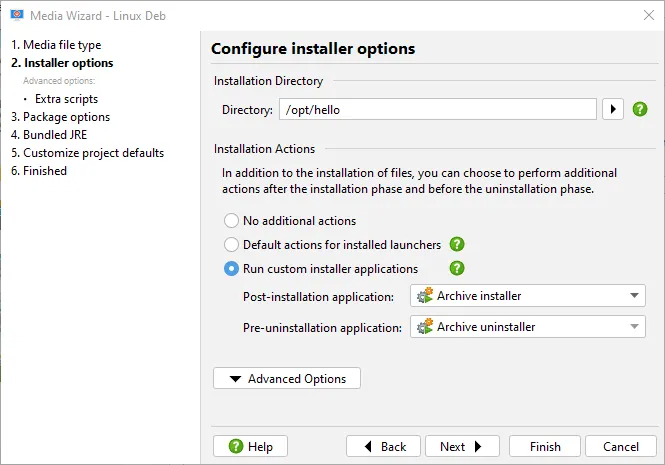The width and height of the screenshot is (665, 465).
Task: Click the Media Wizard title bar icon
Action: [x=17, y=16]
